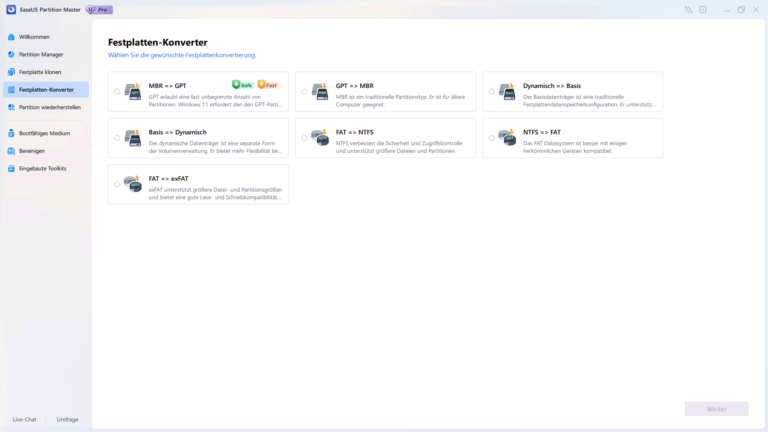Click the 'GPT erlaubt eine fast unbegrenzte' description

point(215,100)
